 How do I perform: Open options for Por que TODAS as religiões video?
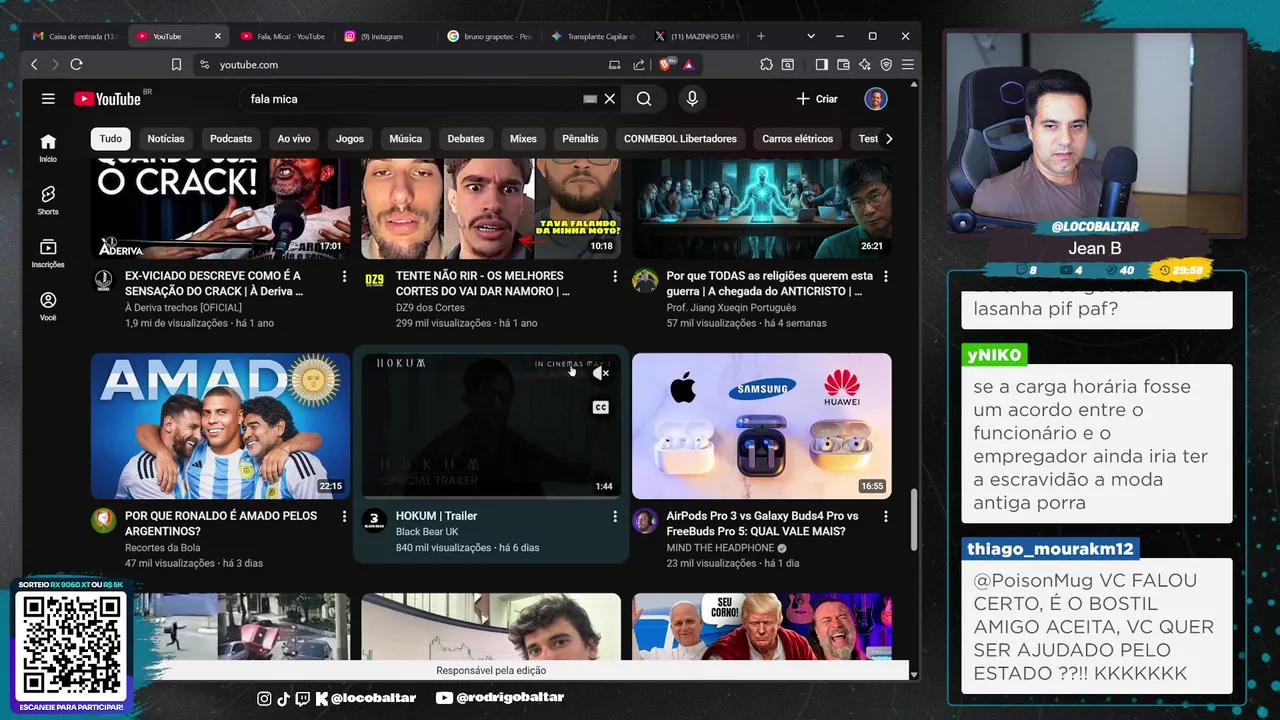(885, 276)
